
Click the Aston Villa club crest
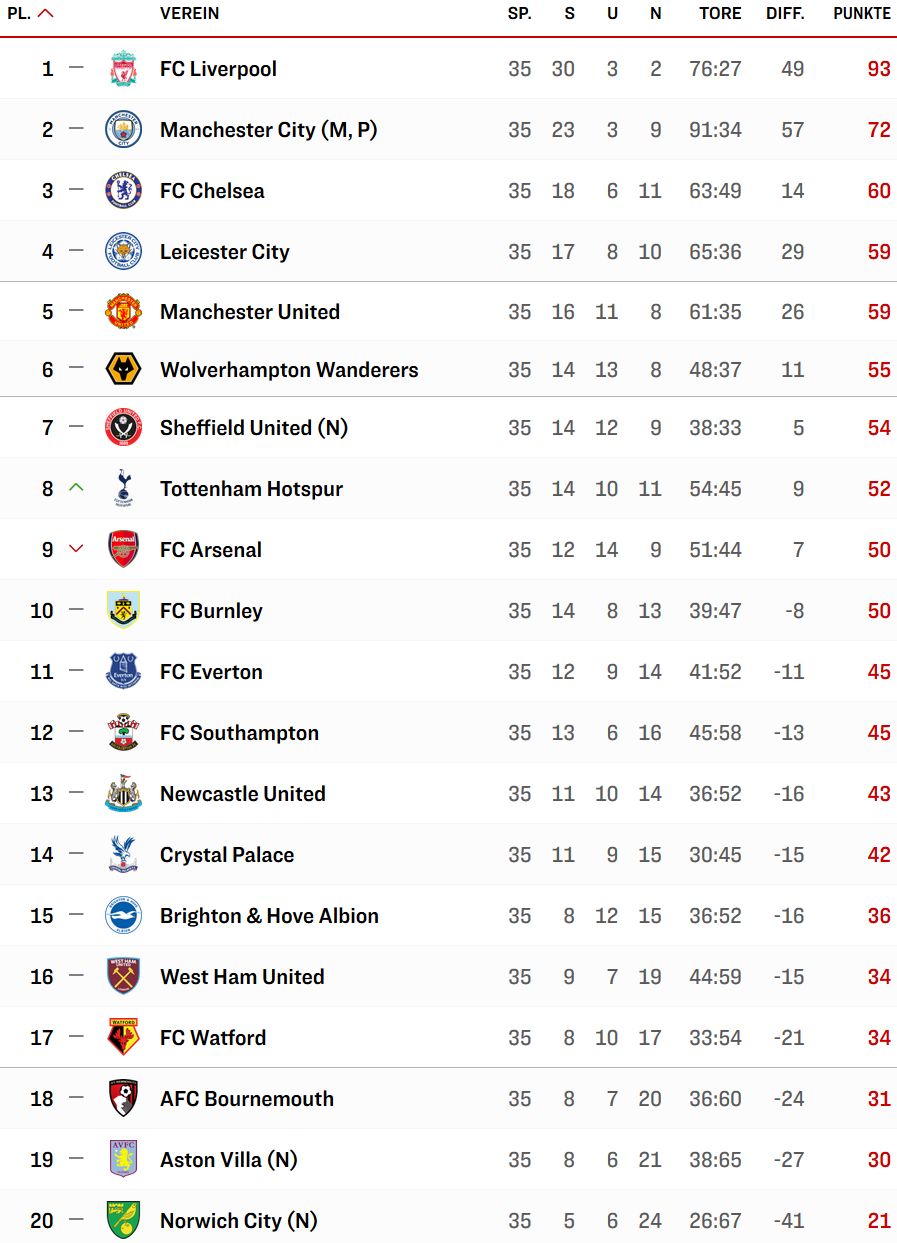123,1160
